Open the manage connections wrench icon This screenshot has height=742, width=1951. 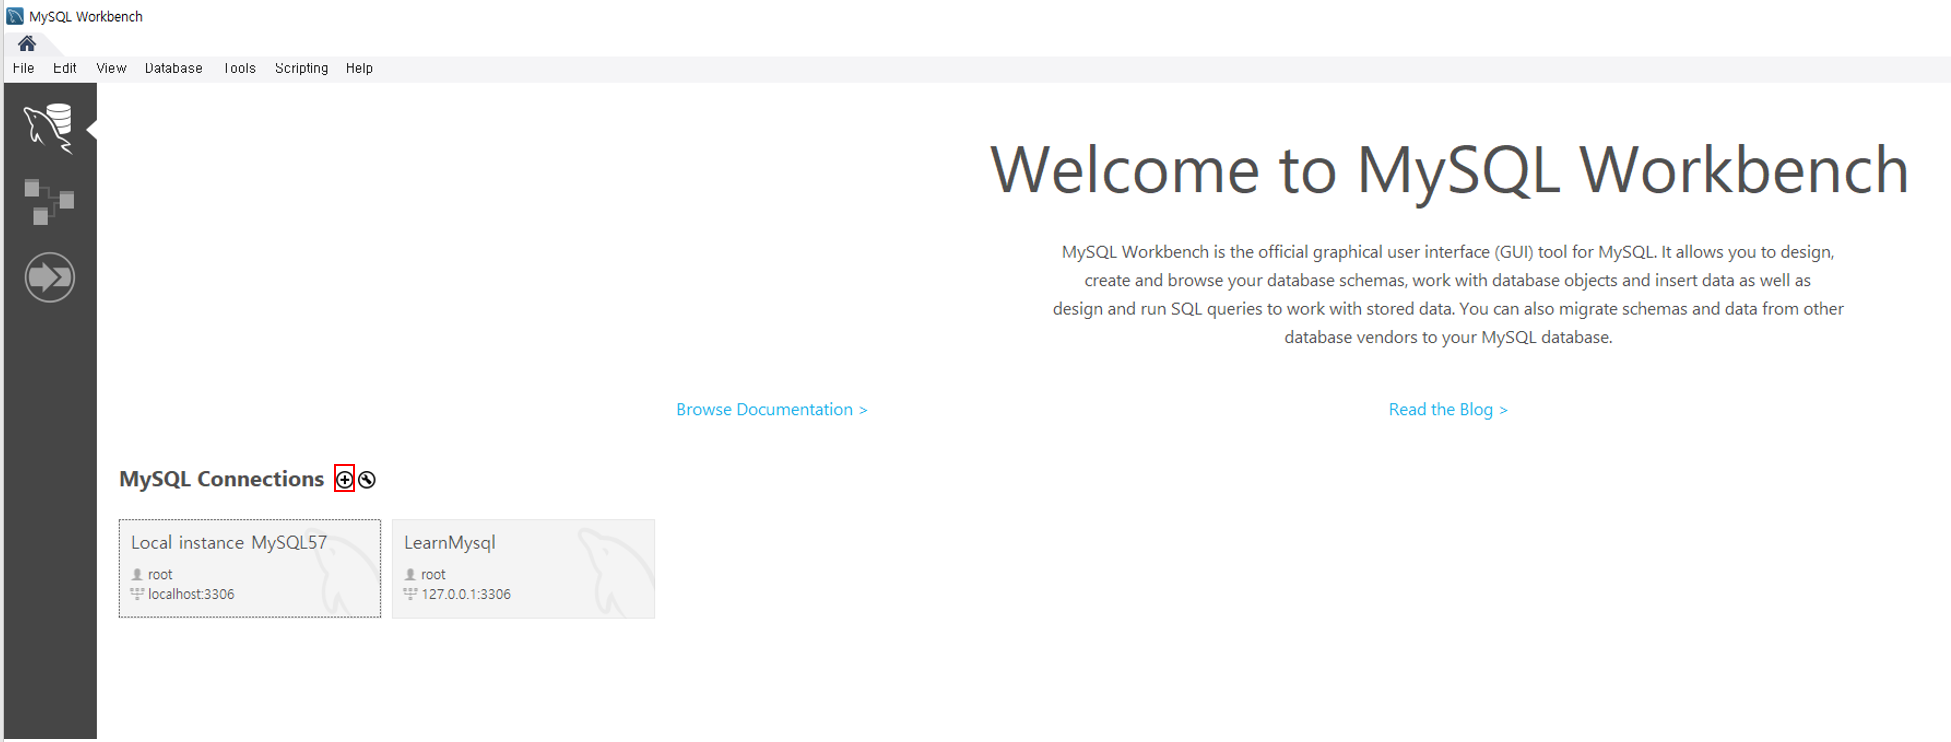pyautogui.click(x=367, y=480)
